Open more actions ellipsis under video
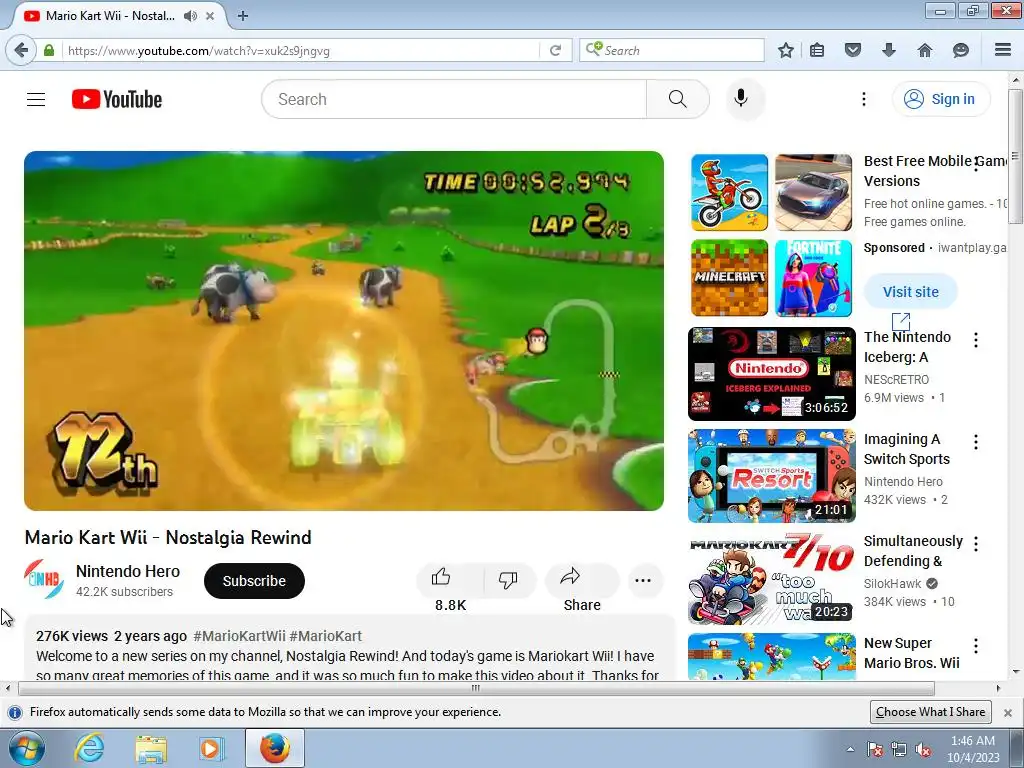This screenshot has height=768, width=1024. pos(643,580)
